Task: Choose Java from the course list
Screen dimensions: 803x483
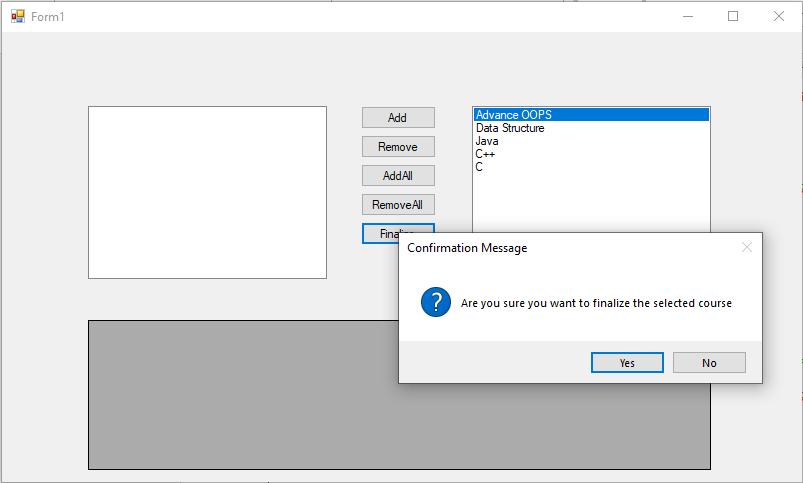Action: tap(487, 141)
